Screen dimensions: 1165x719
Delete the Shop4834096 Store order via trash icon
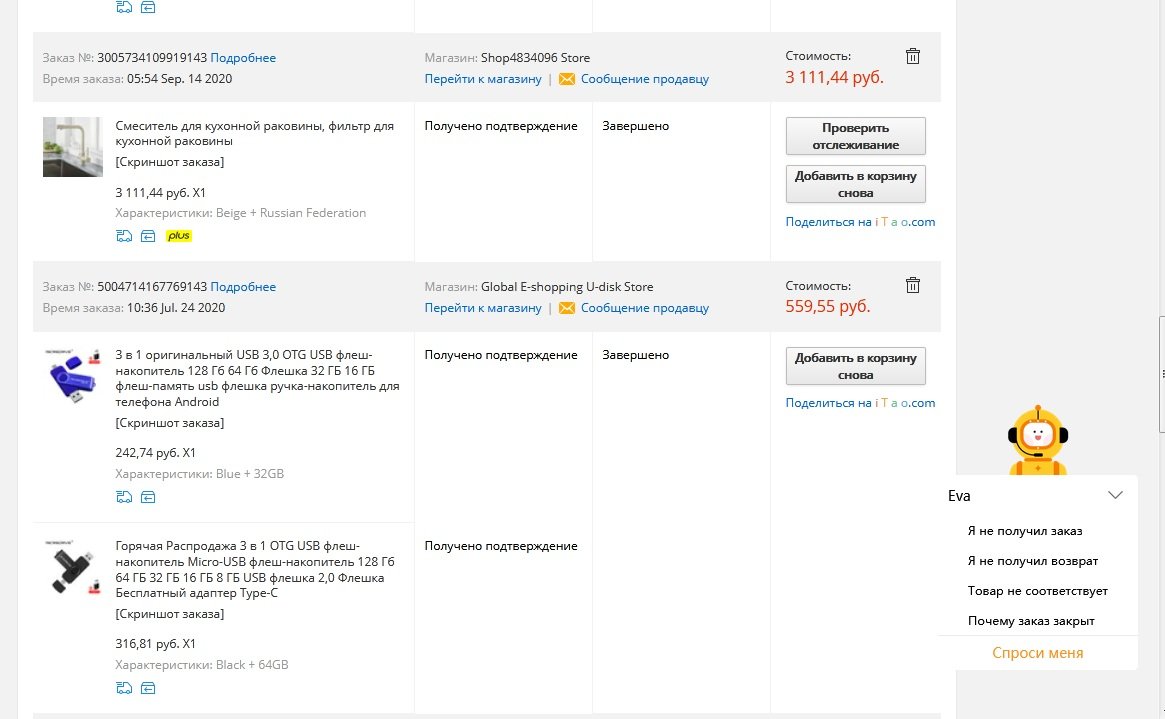click(x=912, y=56)
